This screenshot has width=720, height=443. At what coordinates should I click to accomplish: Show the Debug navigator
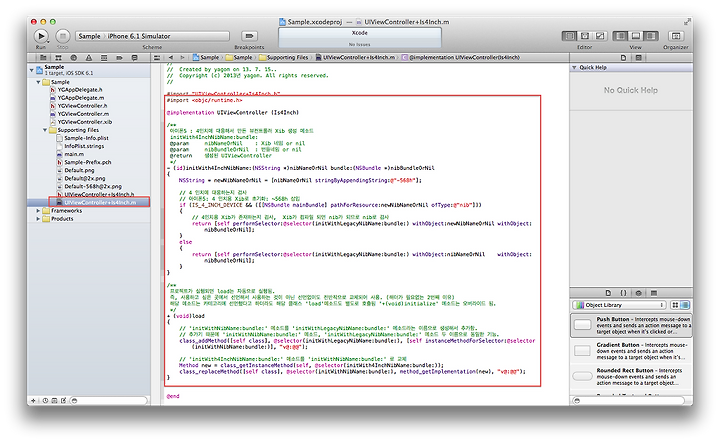(x=104, y=58)
